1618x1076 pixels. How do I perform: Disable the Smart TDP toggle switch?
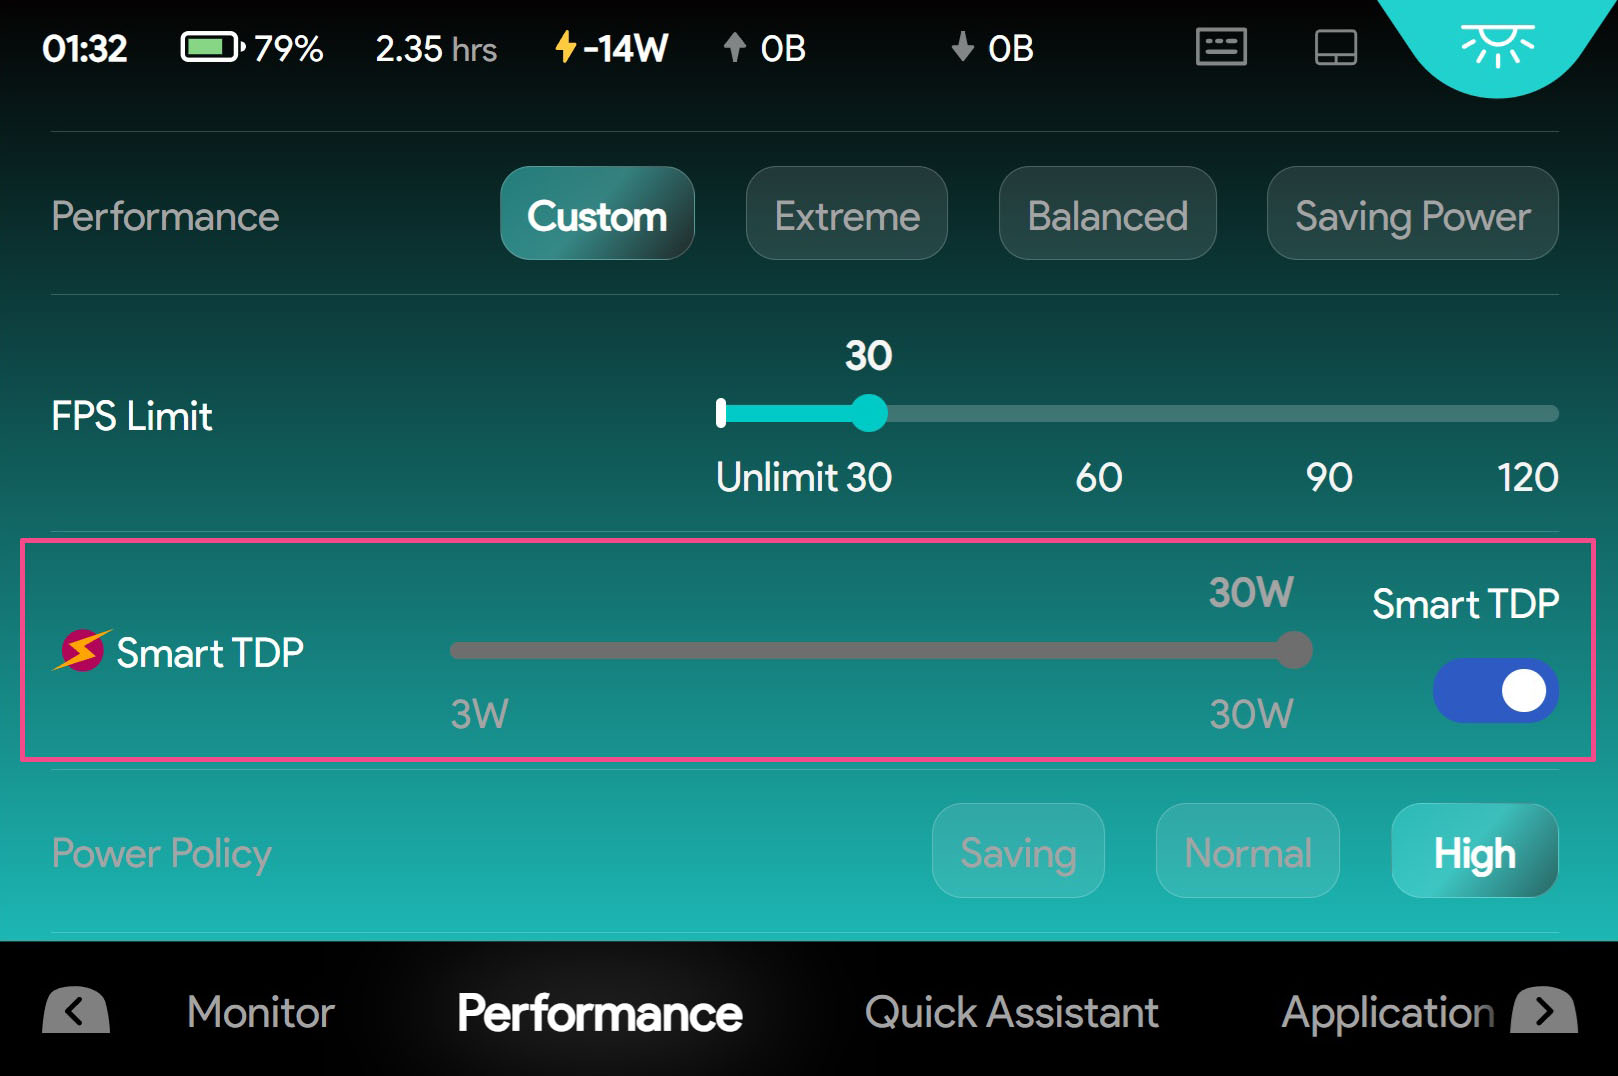[1495, 690]
